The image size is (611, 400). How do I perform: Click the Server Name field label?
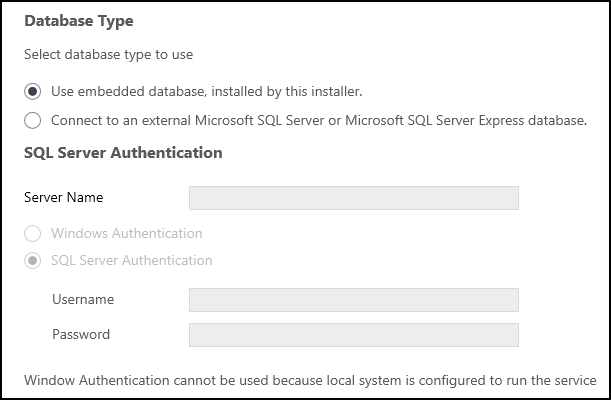tap(64, 197)
